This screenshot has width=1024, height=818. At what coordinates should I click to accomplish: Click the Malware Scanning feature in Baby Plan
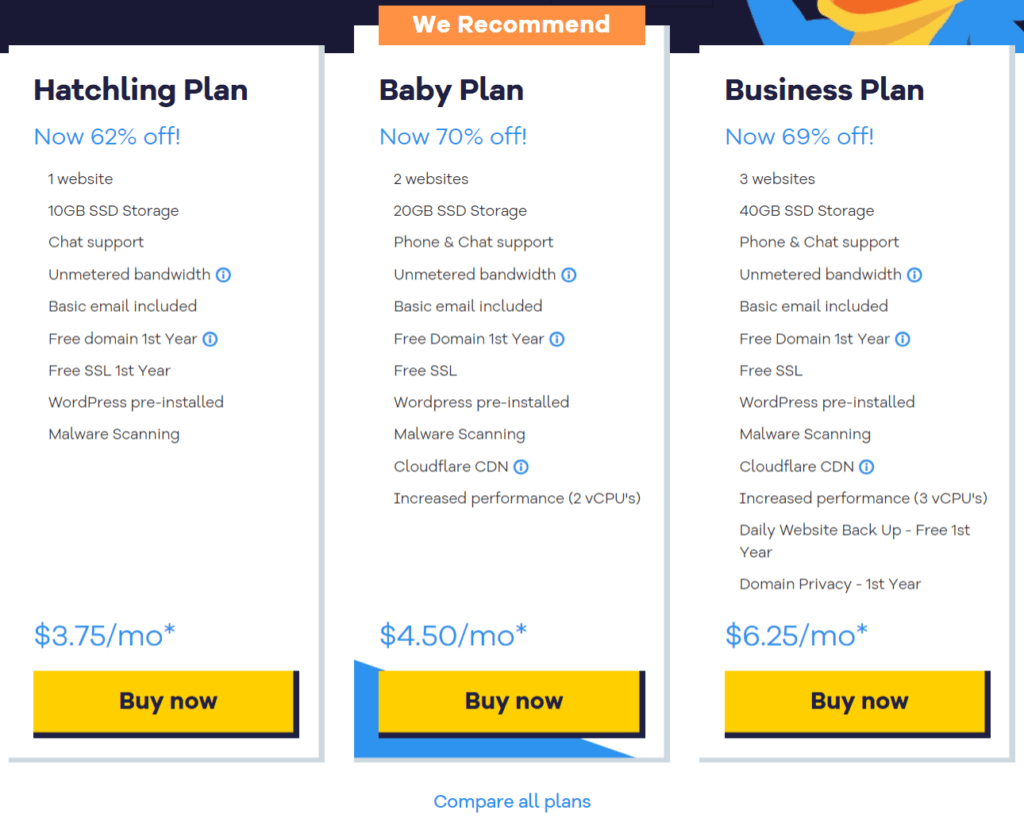click(459, 434)
